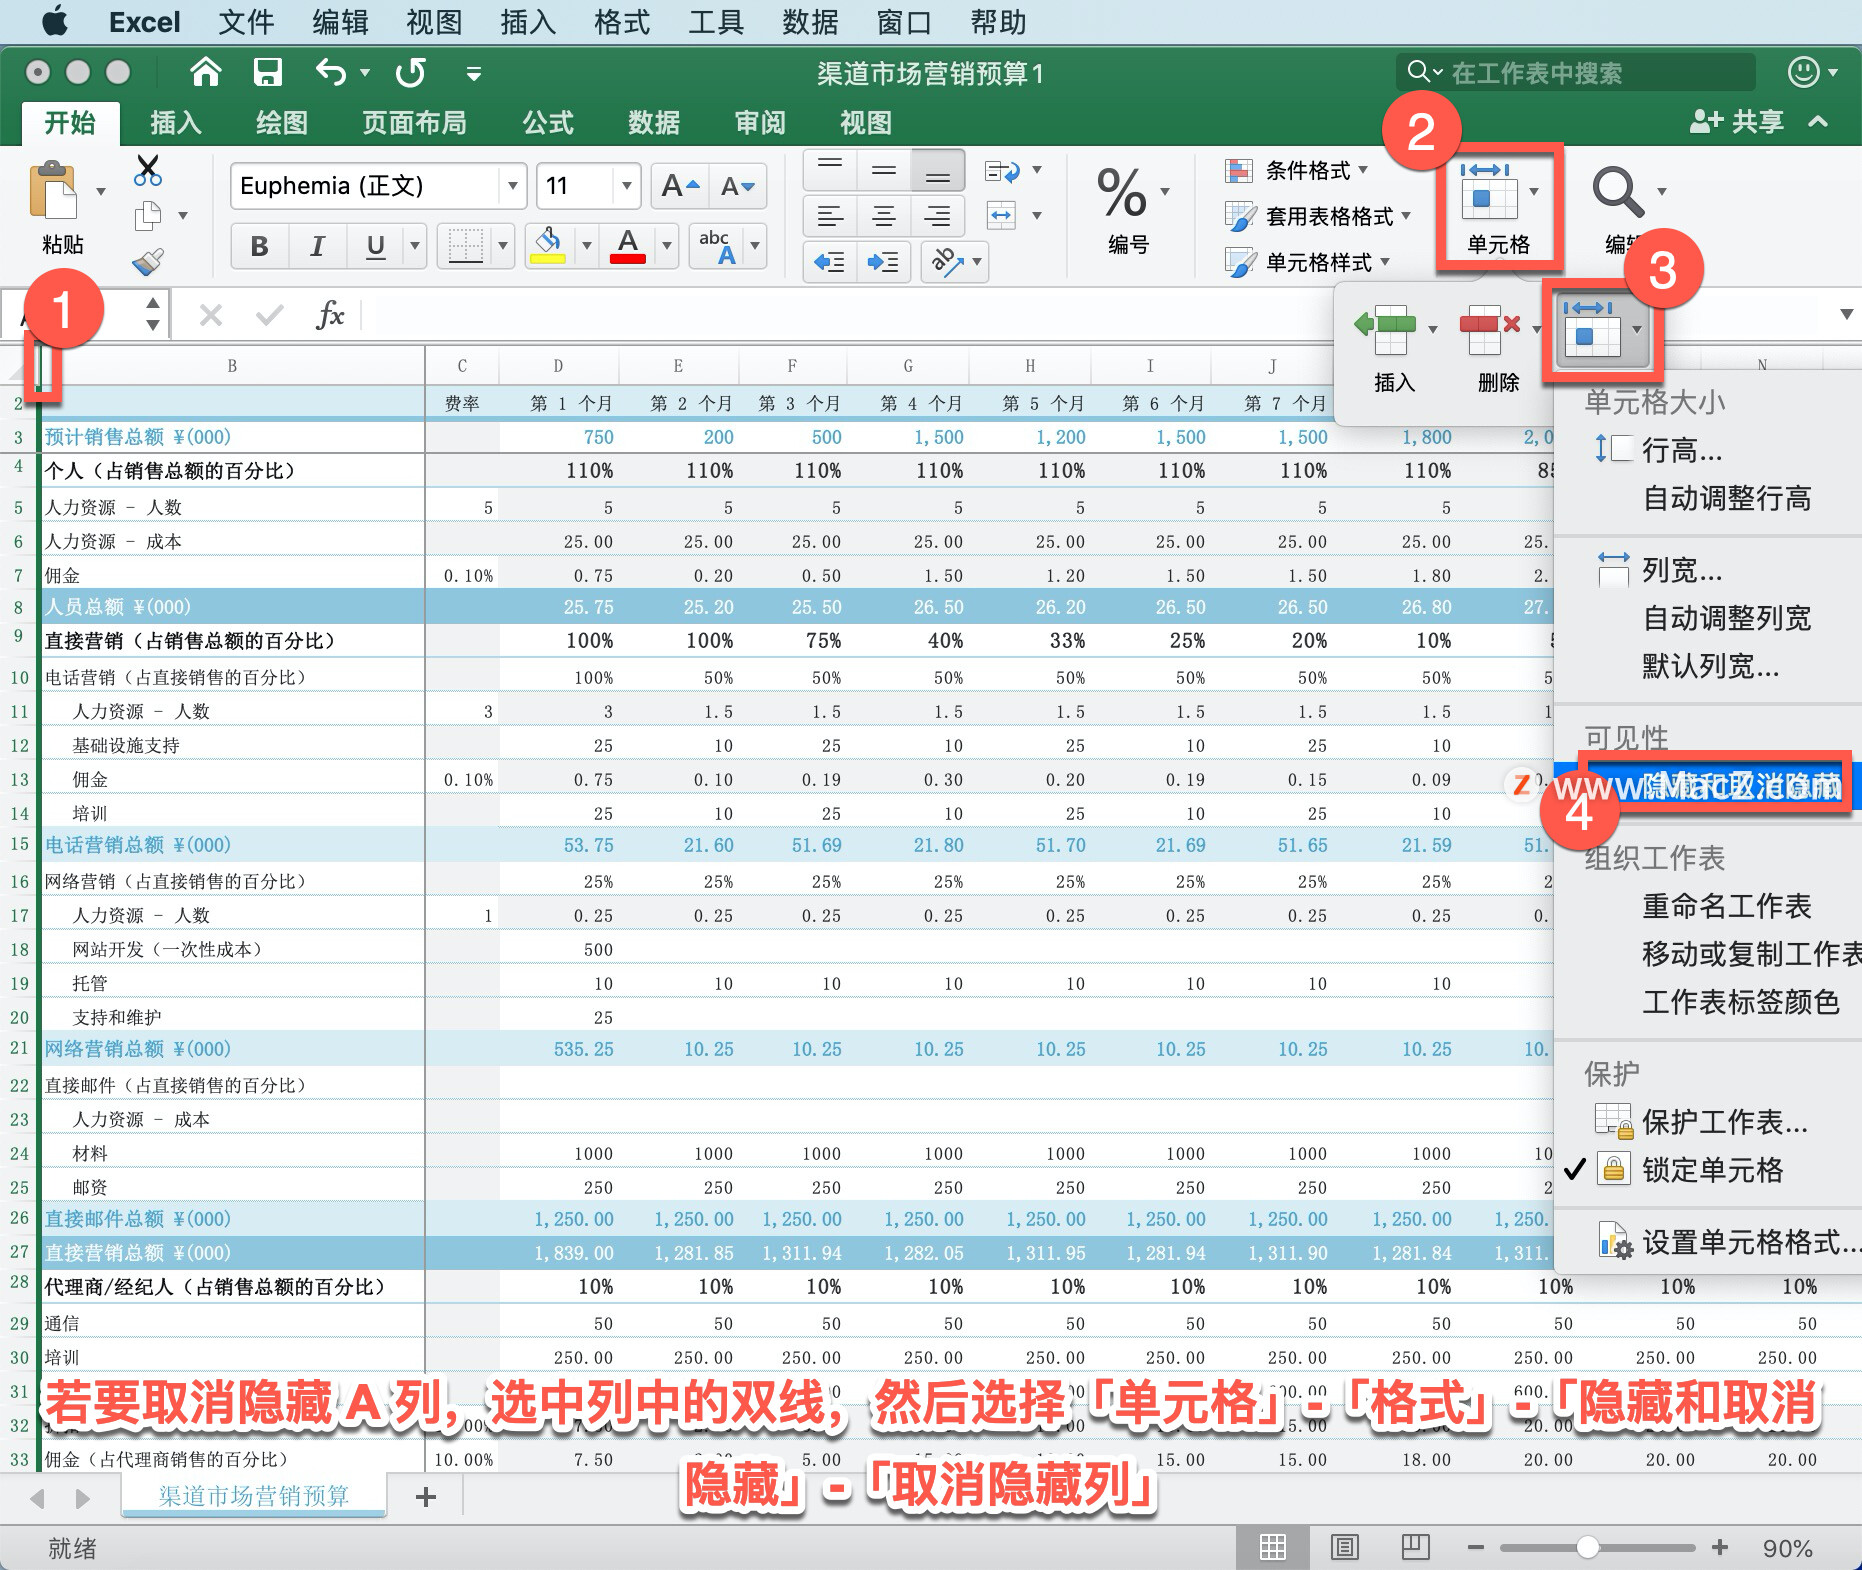Screen dimensions: 1862x1570
Task: Open the 文件 menu in the menu bar
Action: [246, 22]
